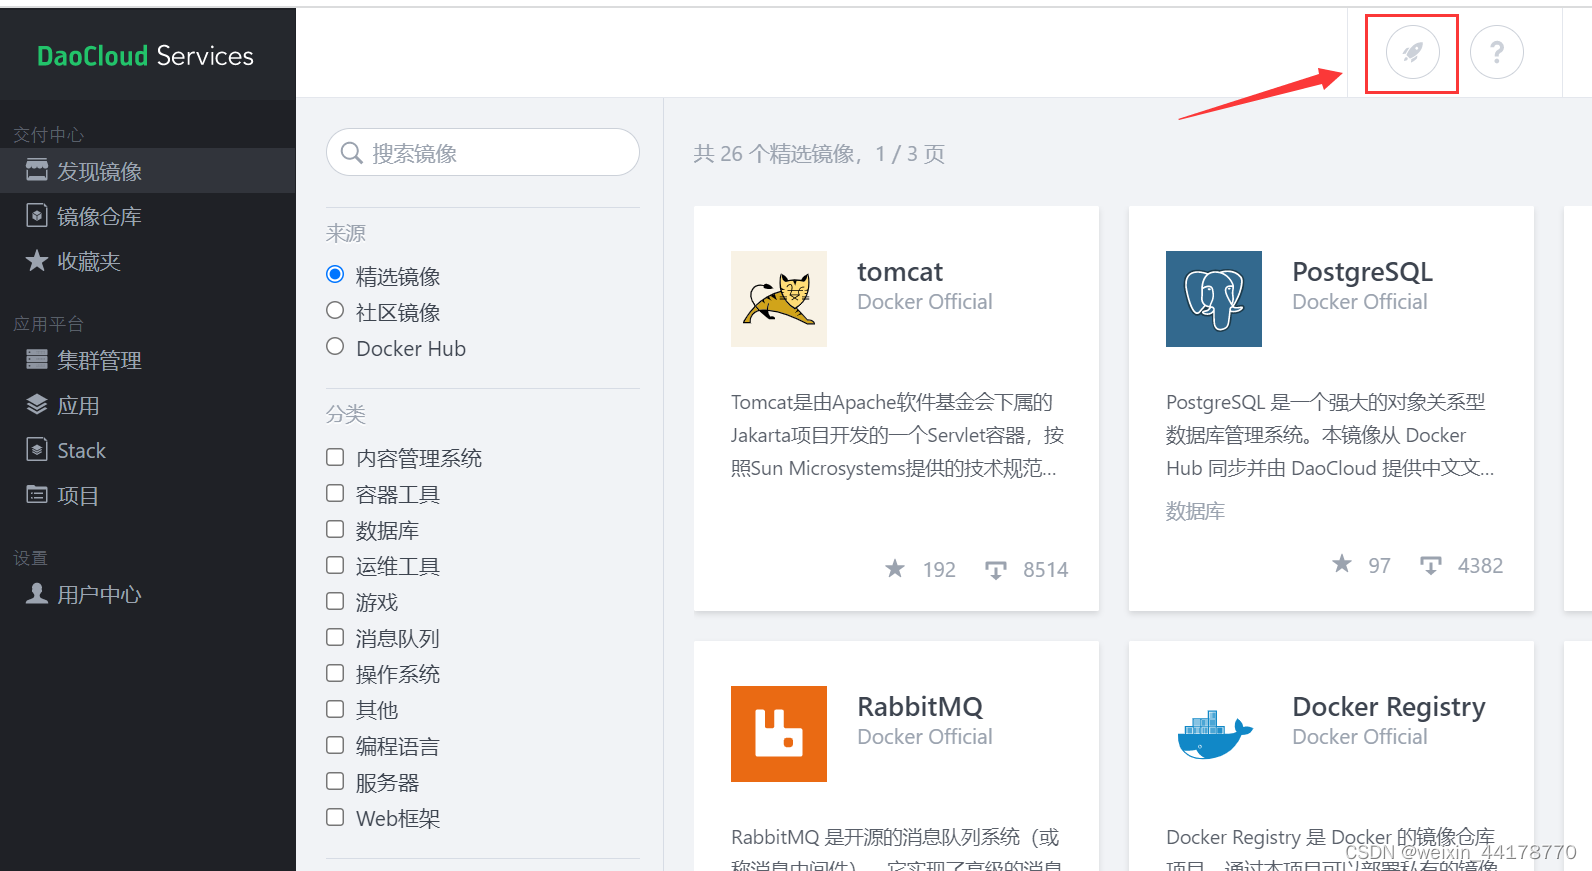1592x871 pixels.
Task: Click the star icon on PostgreSQL card
Action: (1342, 564)
